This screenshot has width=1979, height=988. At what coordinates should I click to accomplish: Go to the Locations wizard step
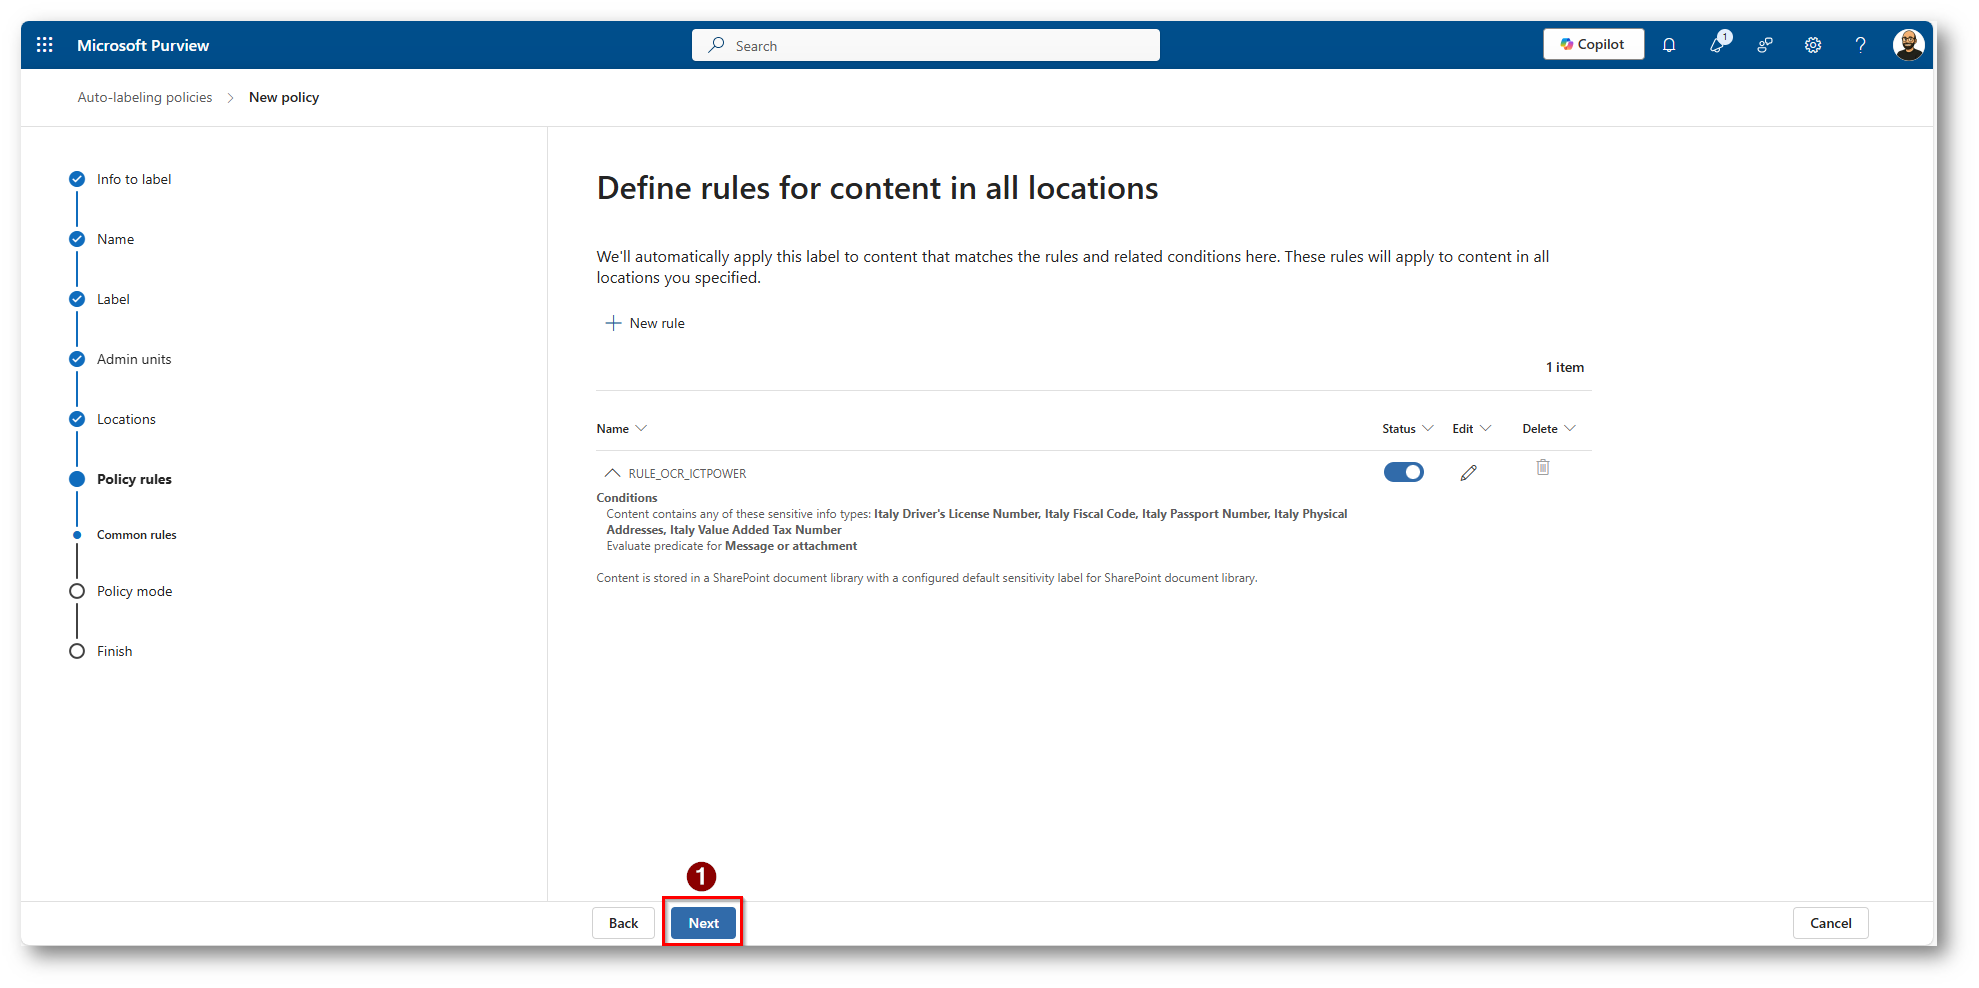(126, 419)
